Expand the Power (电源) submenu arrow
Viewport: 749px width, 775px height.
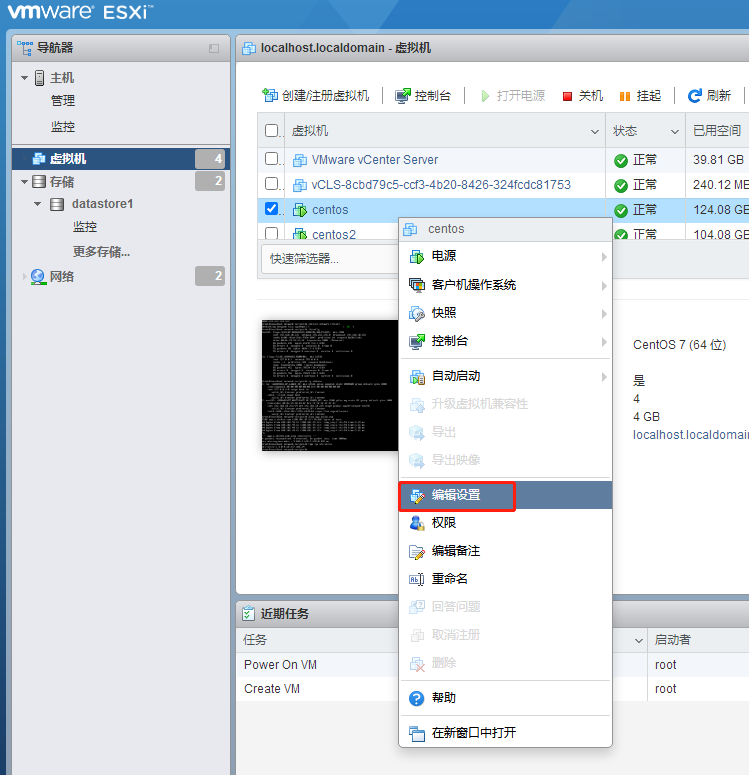(x=604, y=257)
